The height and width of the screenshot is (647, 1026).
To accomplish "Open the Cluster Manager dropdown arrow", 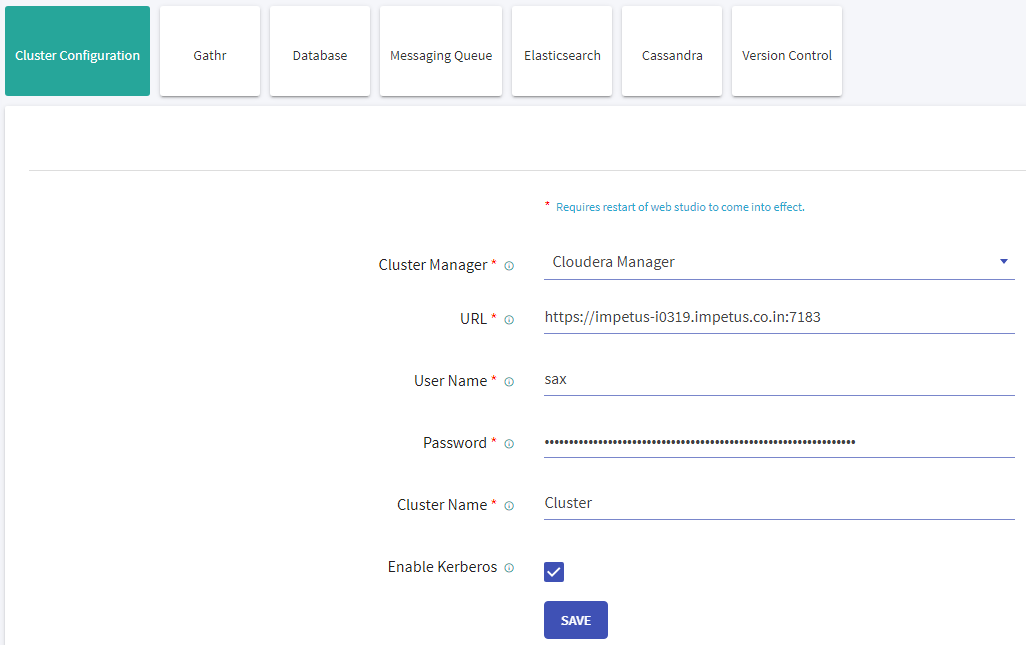I will pos(1003,261).
